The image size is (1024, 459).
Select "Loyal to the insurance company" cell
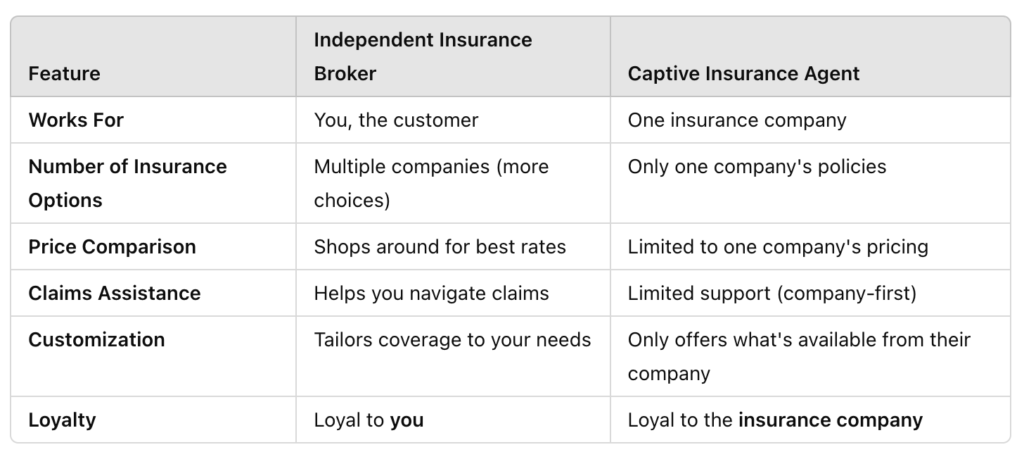pos(774,420)
